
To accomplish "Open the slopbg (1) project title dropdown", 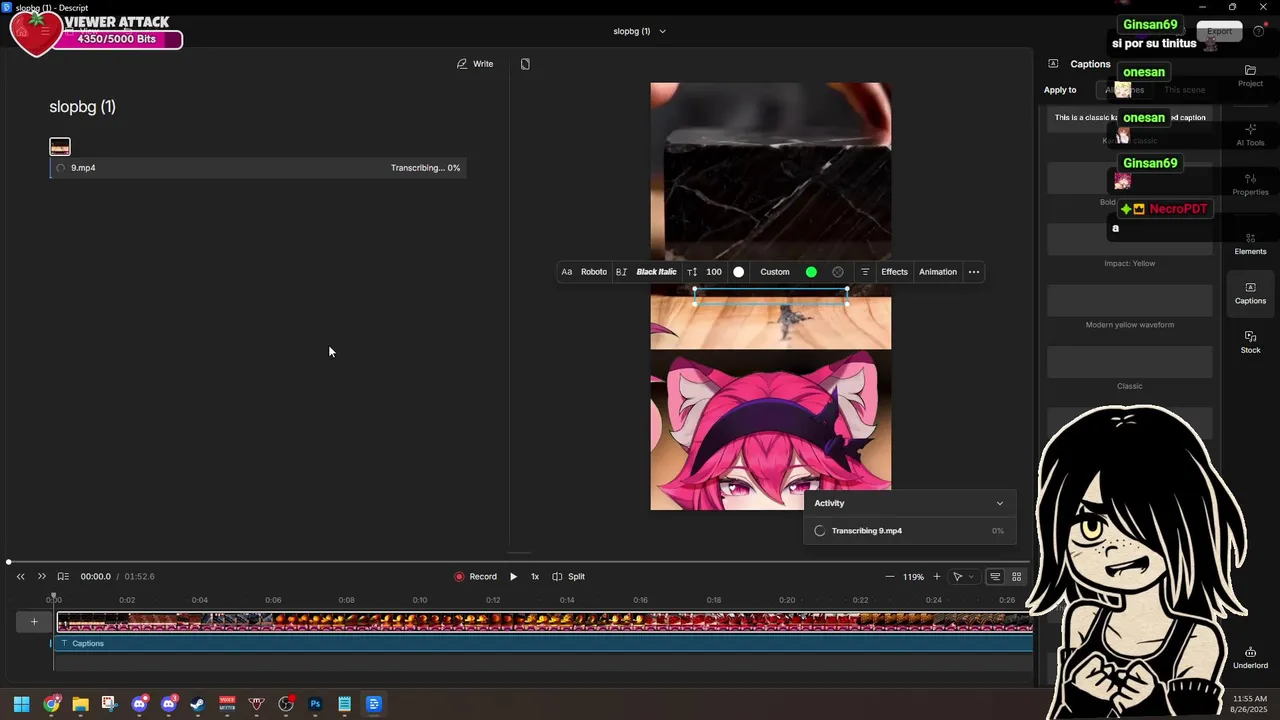I will click(x=640, y=31).
